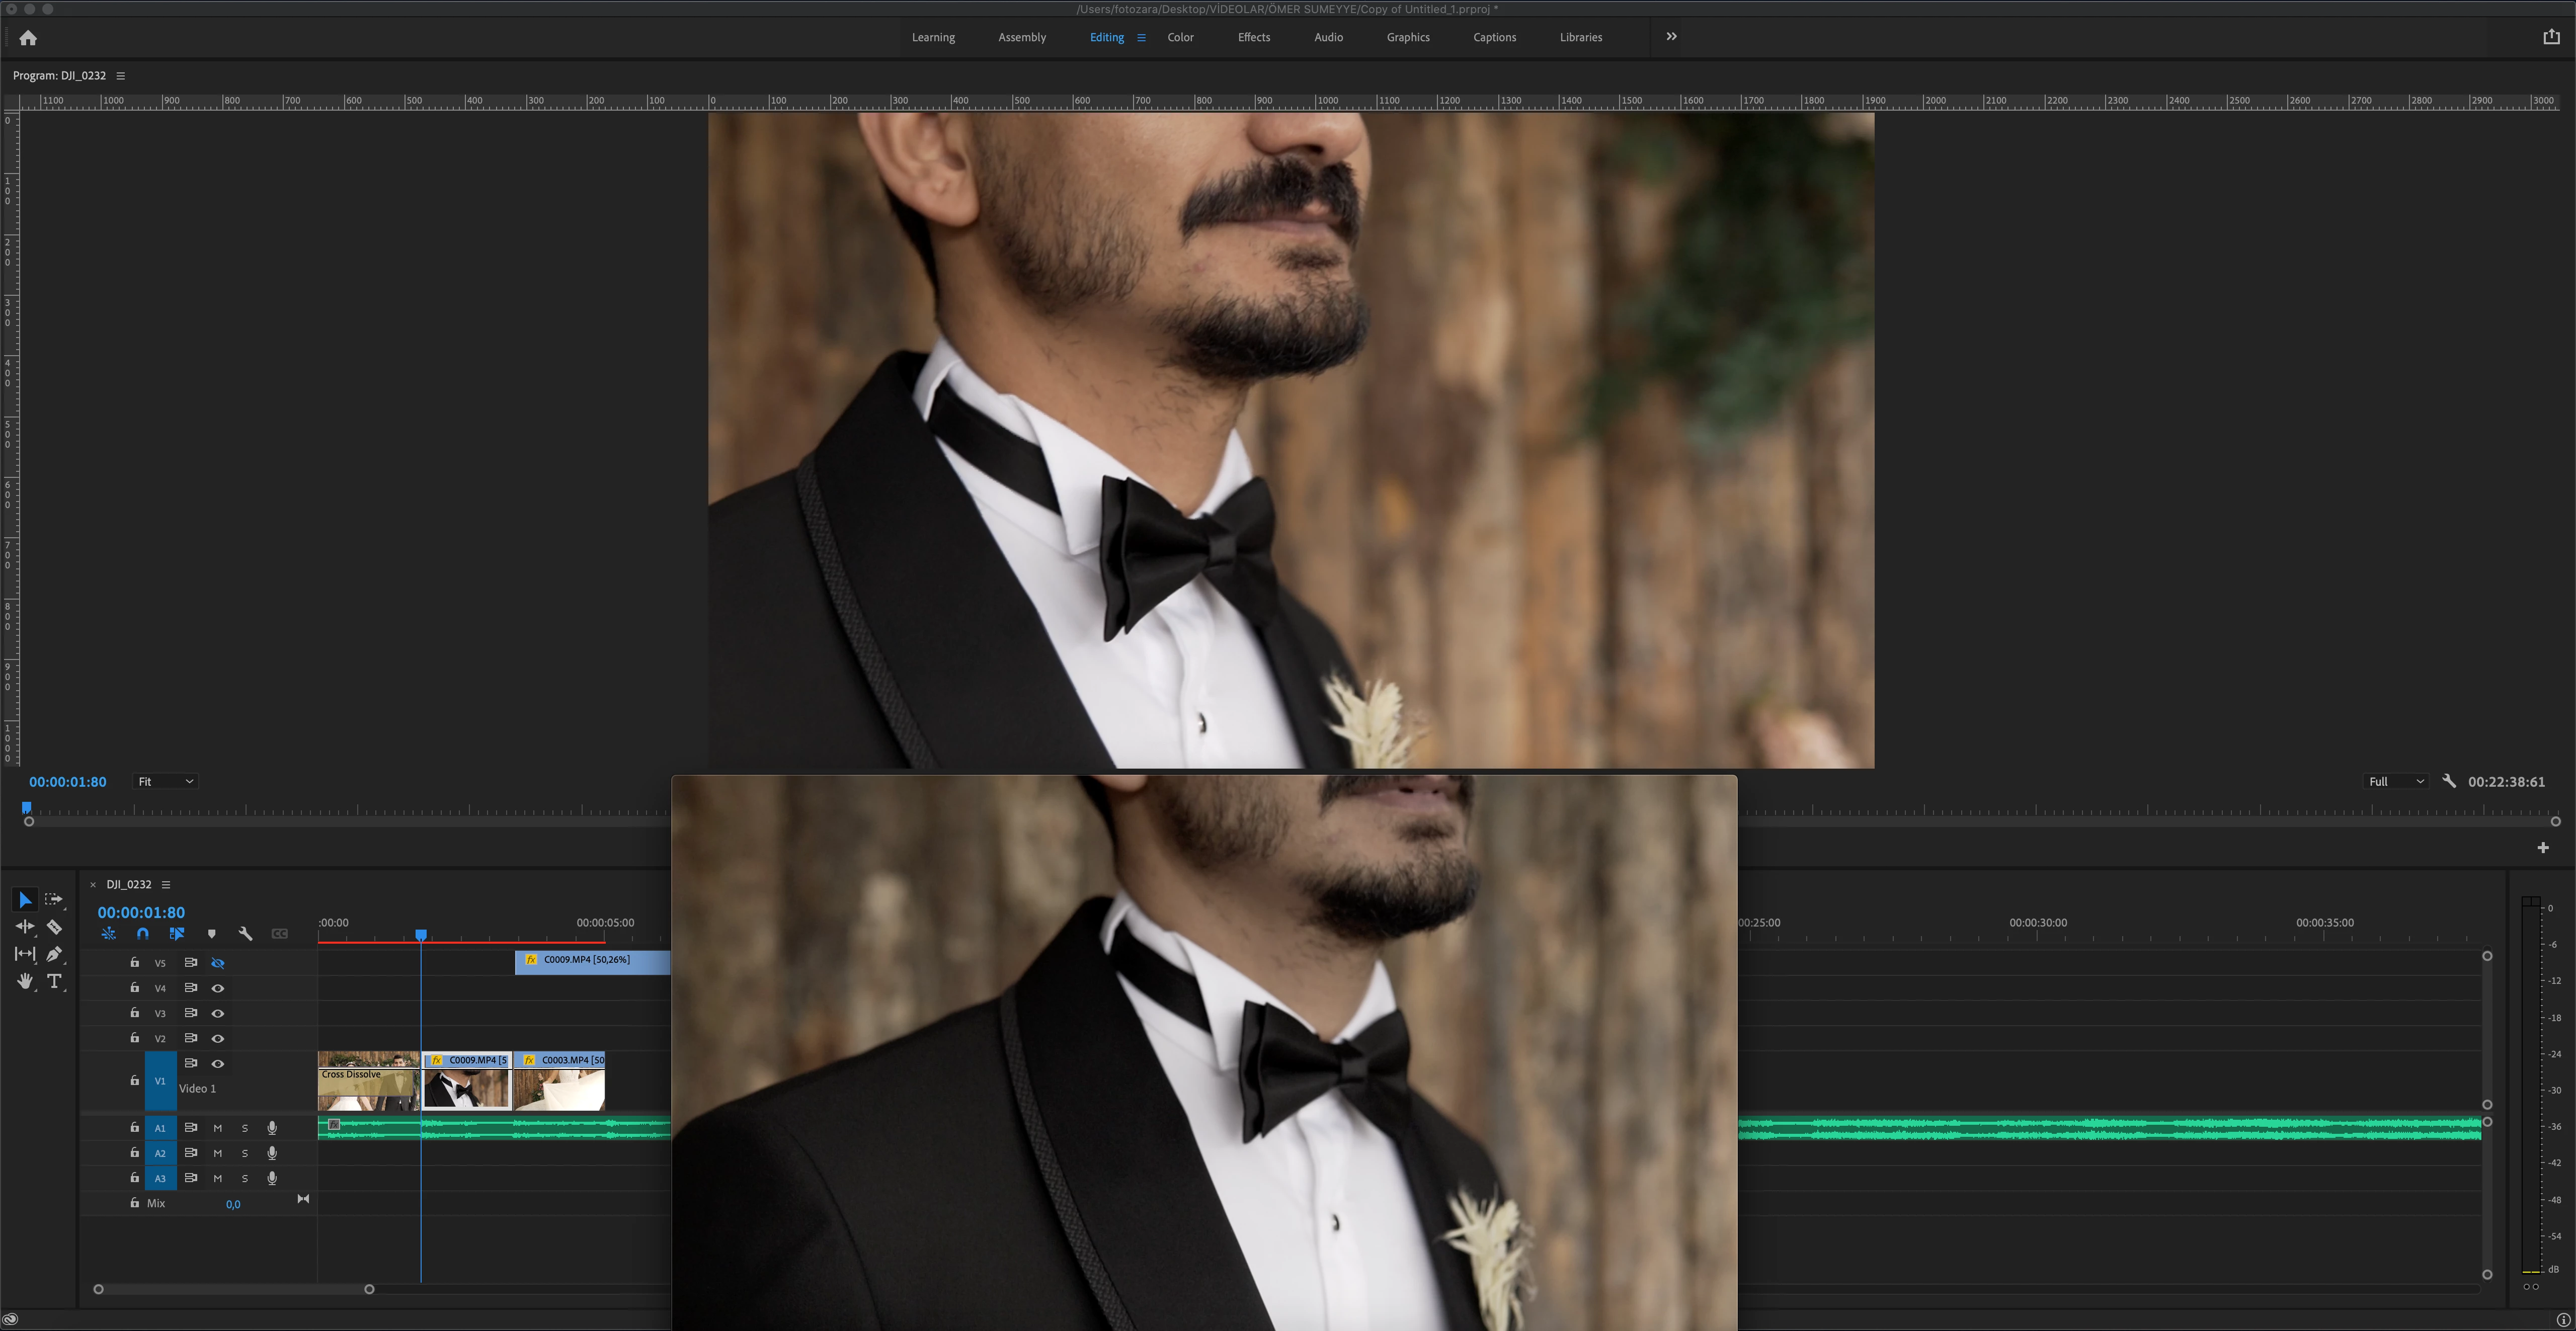Toggle lock on track V3
2576x1331 pixels.
point(134,1013)
